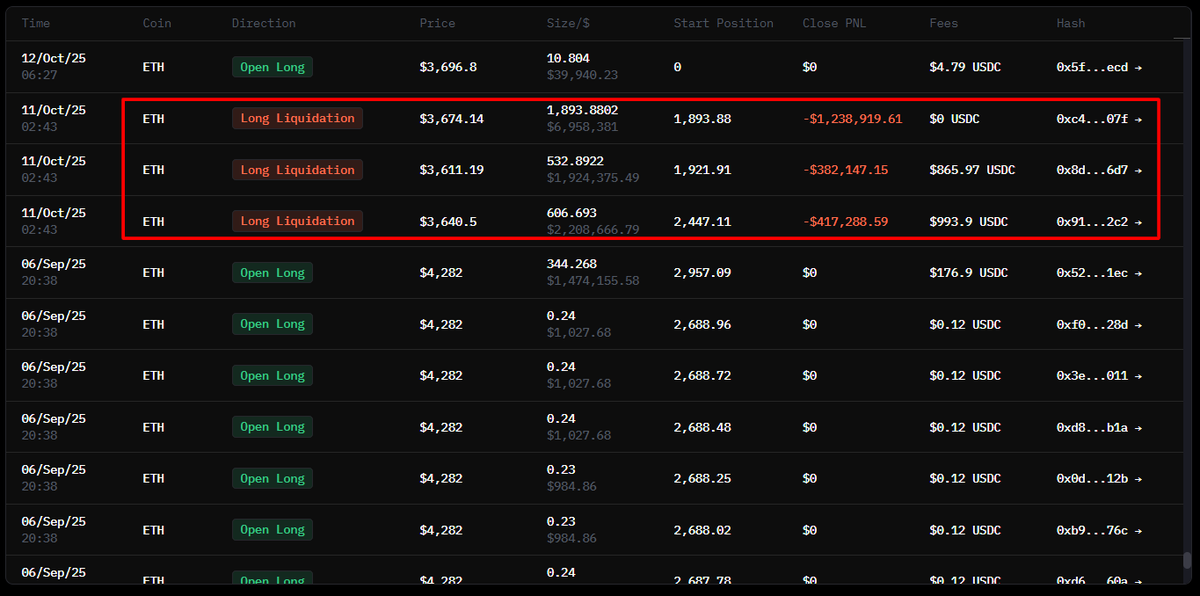Click the size value 606.693
1200x596 pixels.
pyautogui.click(x=571, y=213)
